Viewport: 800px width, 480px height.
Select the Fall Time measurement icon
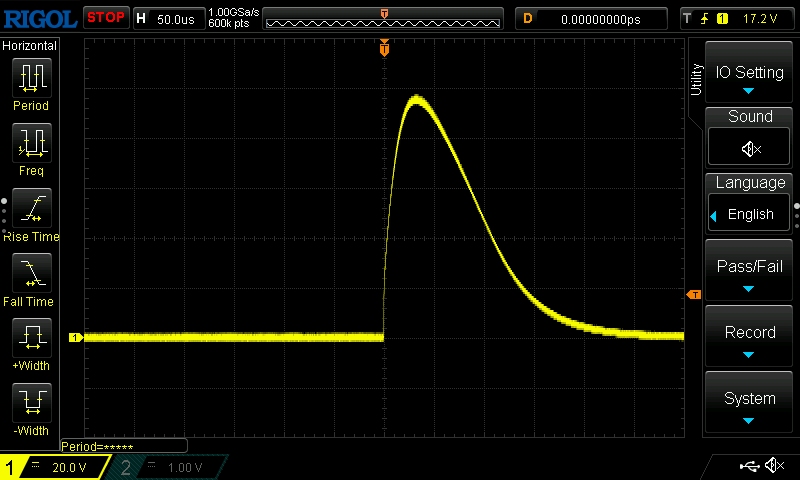(x=31, y=274)
